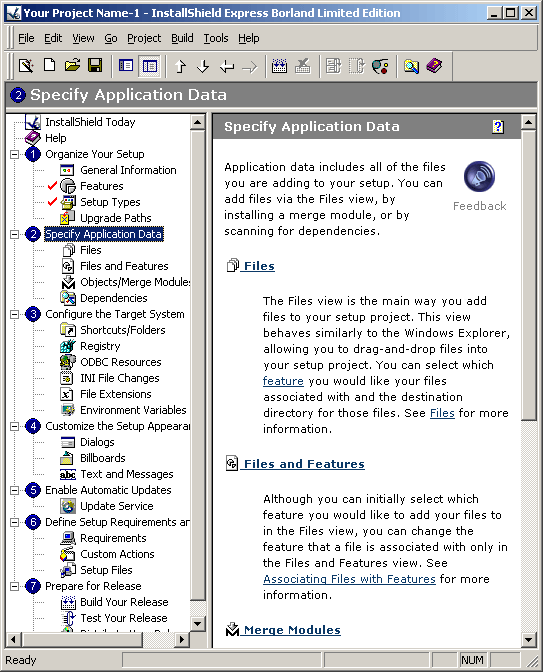
Task: Click the Feedback speaker icon
Action: coord(479,176)
